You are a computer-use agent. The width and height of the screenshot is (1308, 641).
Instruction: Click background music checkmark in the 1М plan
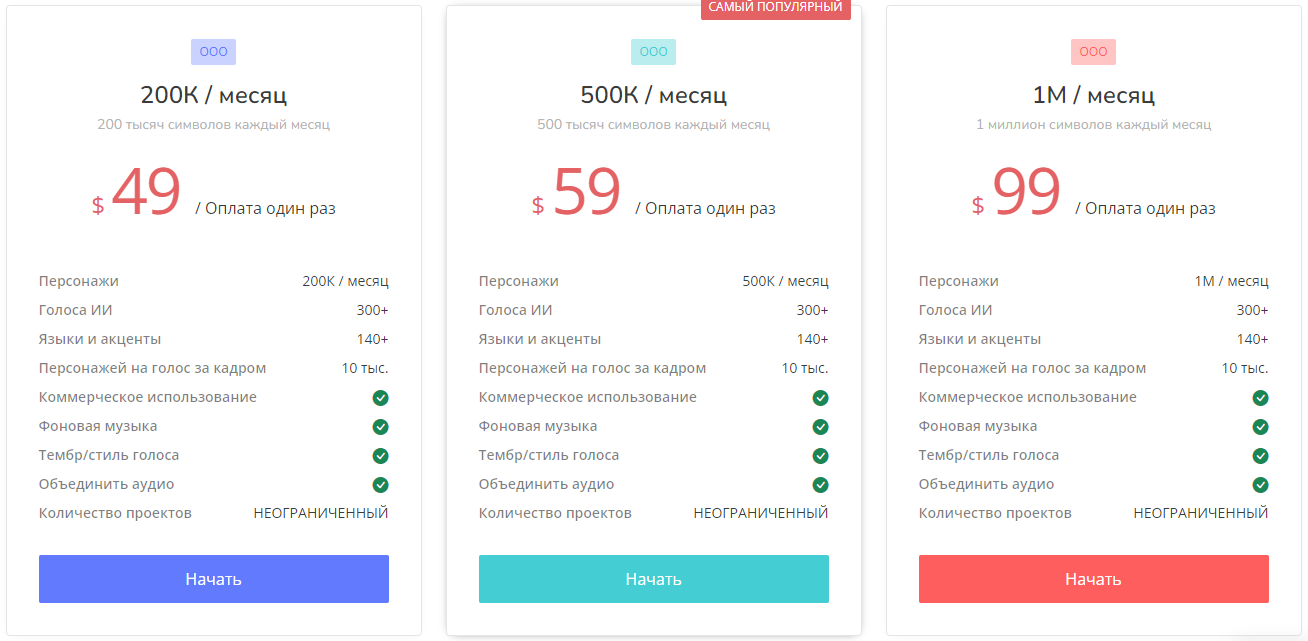1260,427
